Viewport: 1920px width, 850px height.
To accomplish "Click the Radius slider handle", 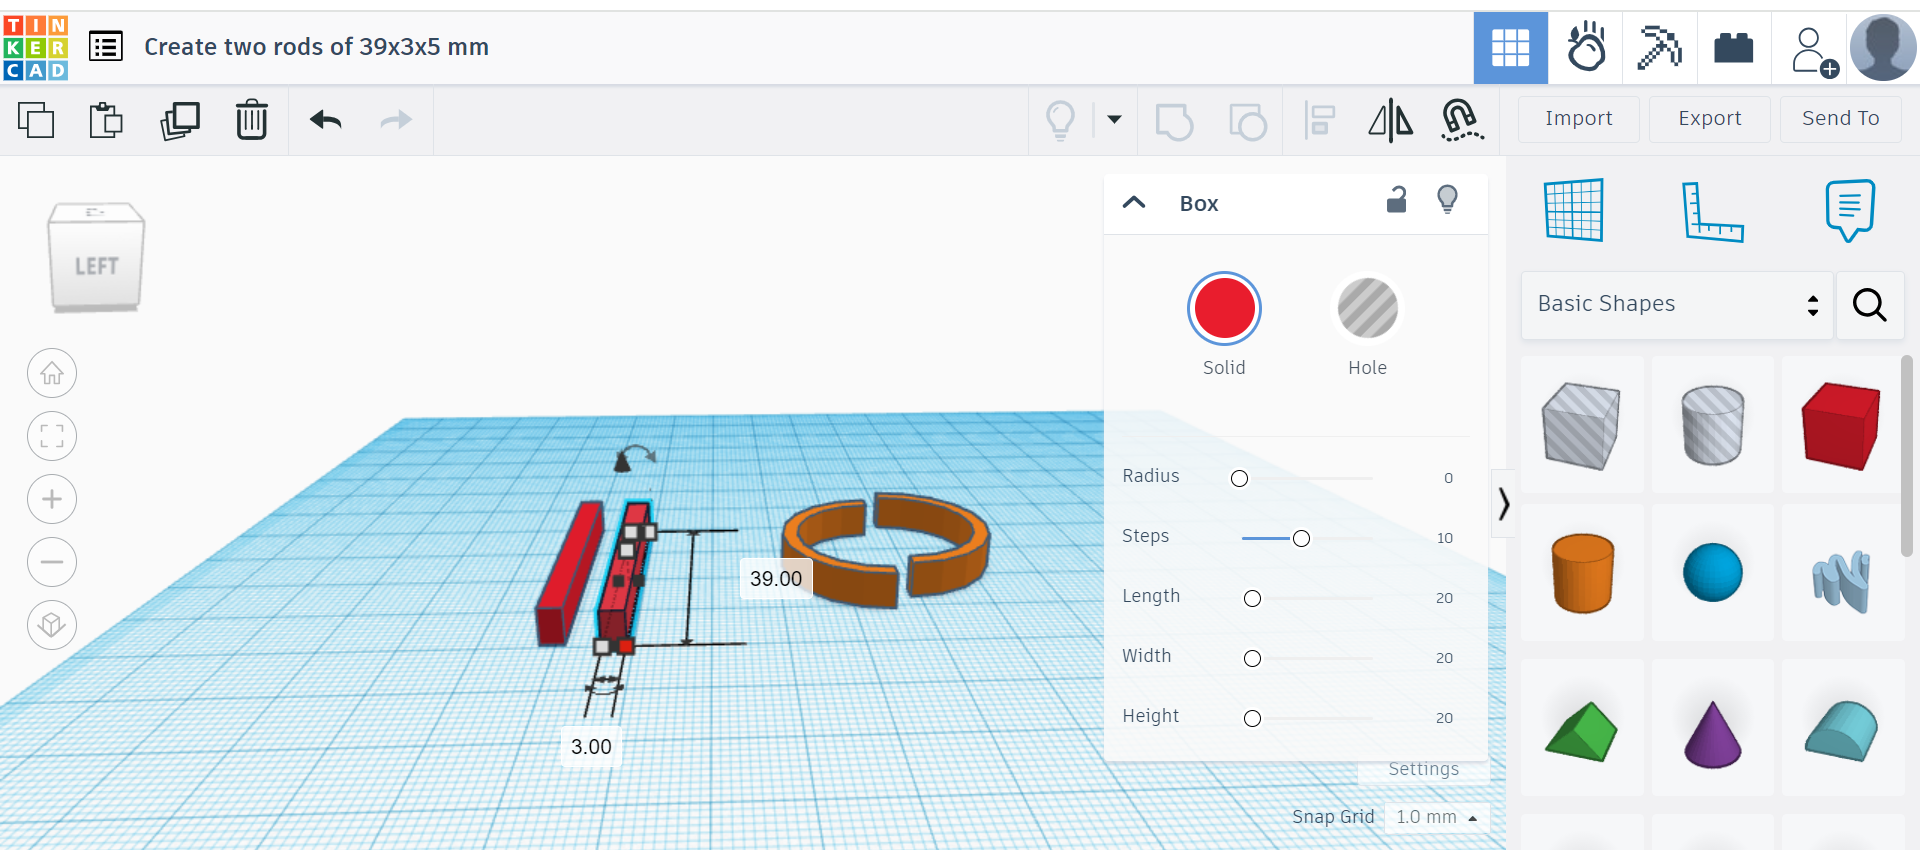I will tap(1240, 478).
